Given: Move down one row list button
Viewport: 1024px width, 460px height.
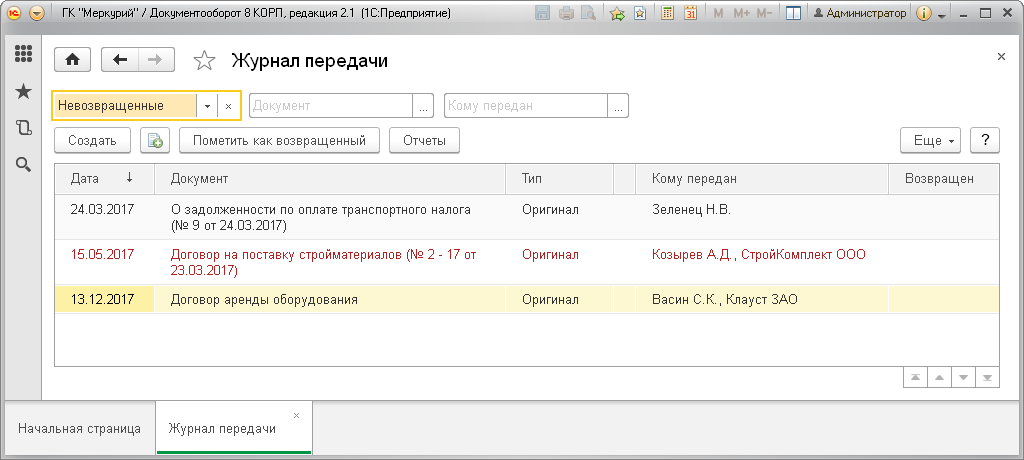Looking at the screenshot, I should [963, 378].
